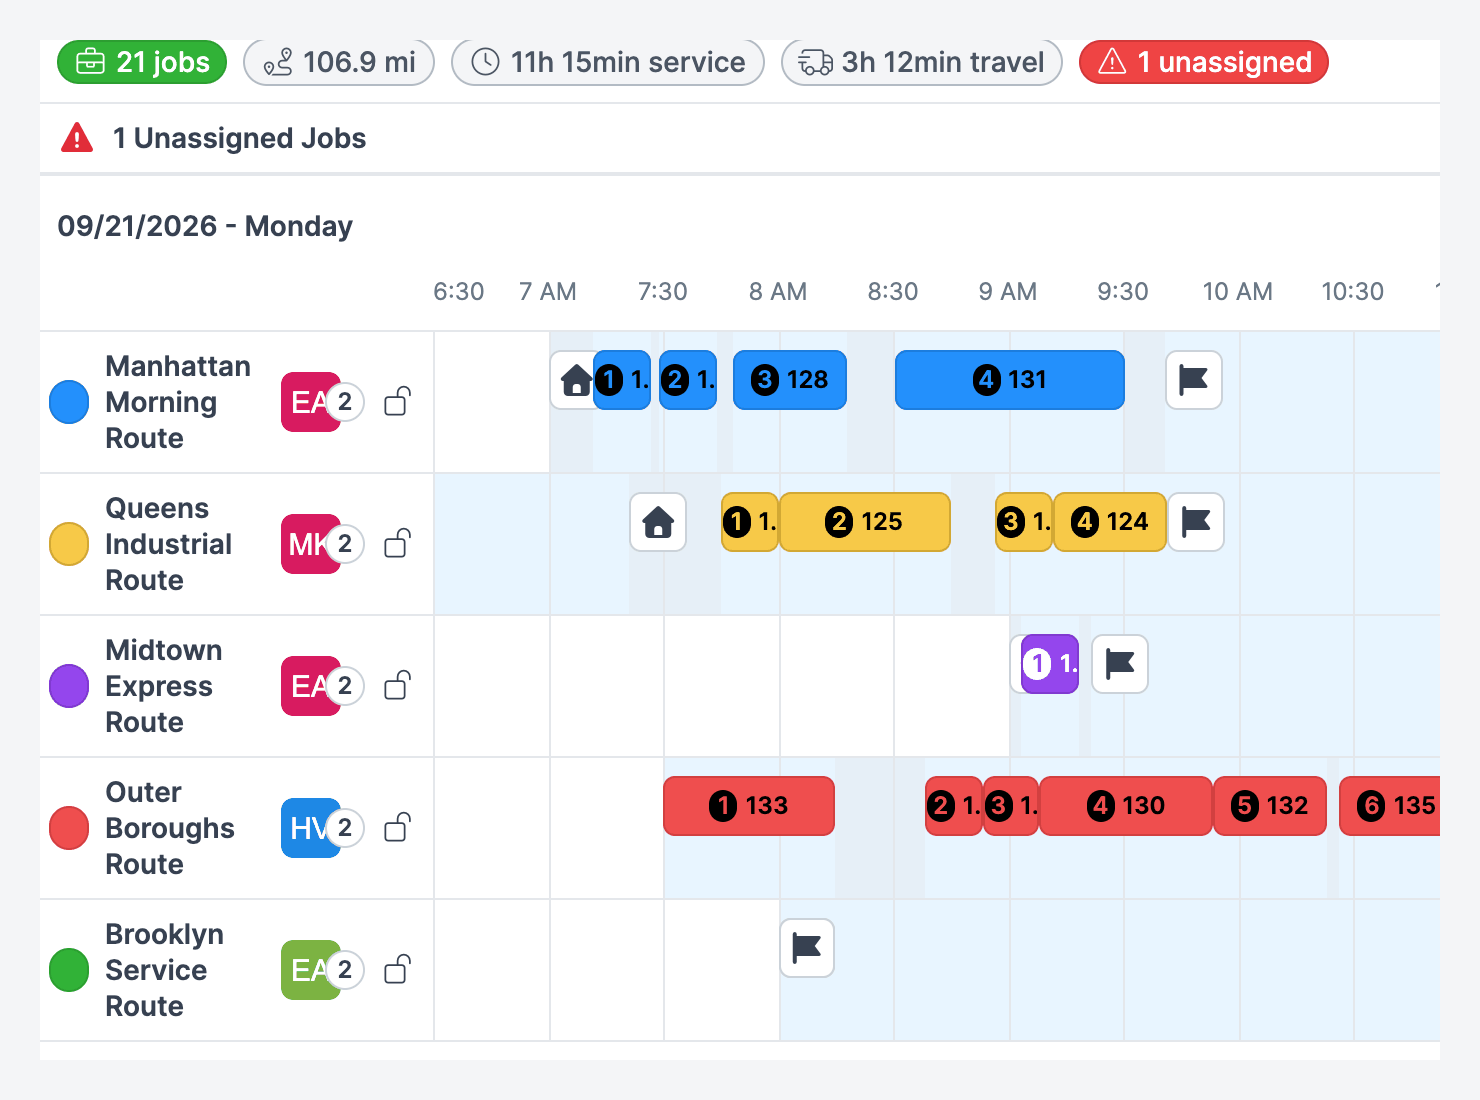Open the 1 Unassigned Jobs row
The height and width of the screenshot is (1100, 1480).
740,138
